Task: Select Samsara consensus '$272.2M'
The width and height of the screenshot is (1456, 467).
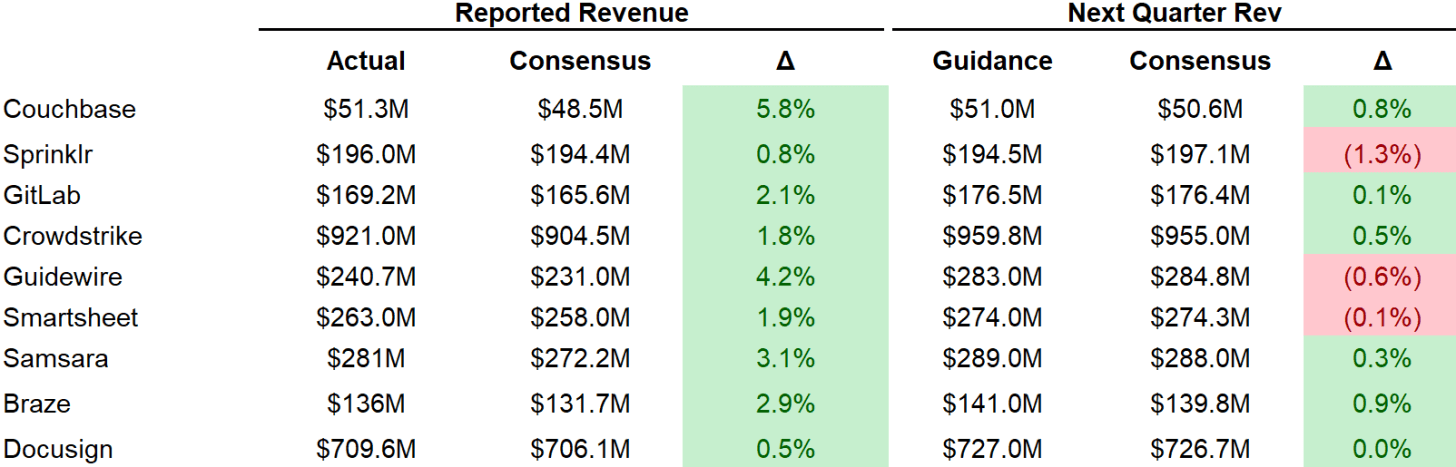Action: click(580, 358)
